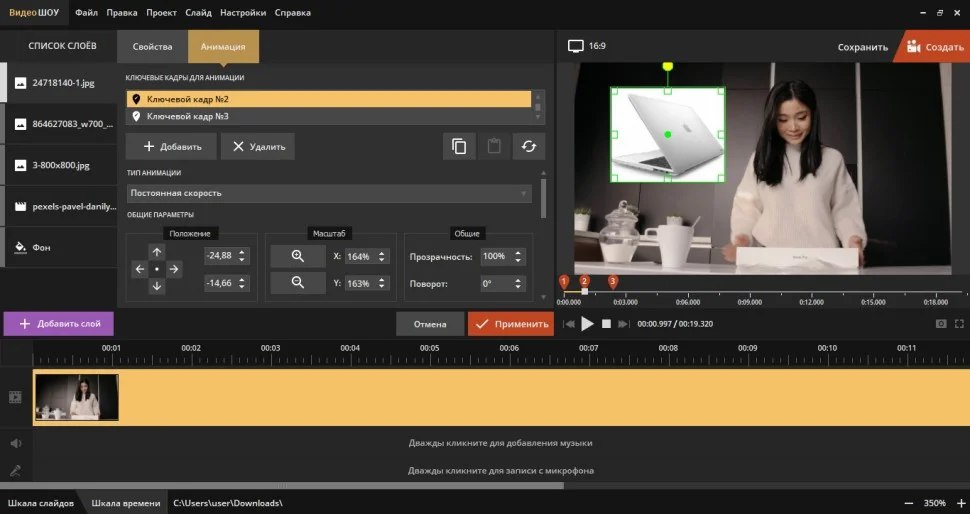Click the zoom-out magnifier scale button
Image resolution: width=970 pixels, height=514 pixels.
click(x=297, y=283)
